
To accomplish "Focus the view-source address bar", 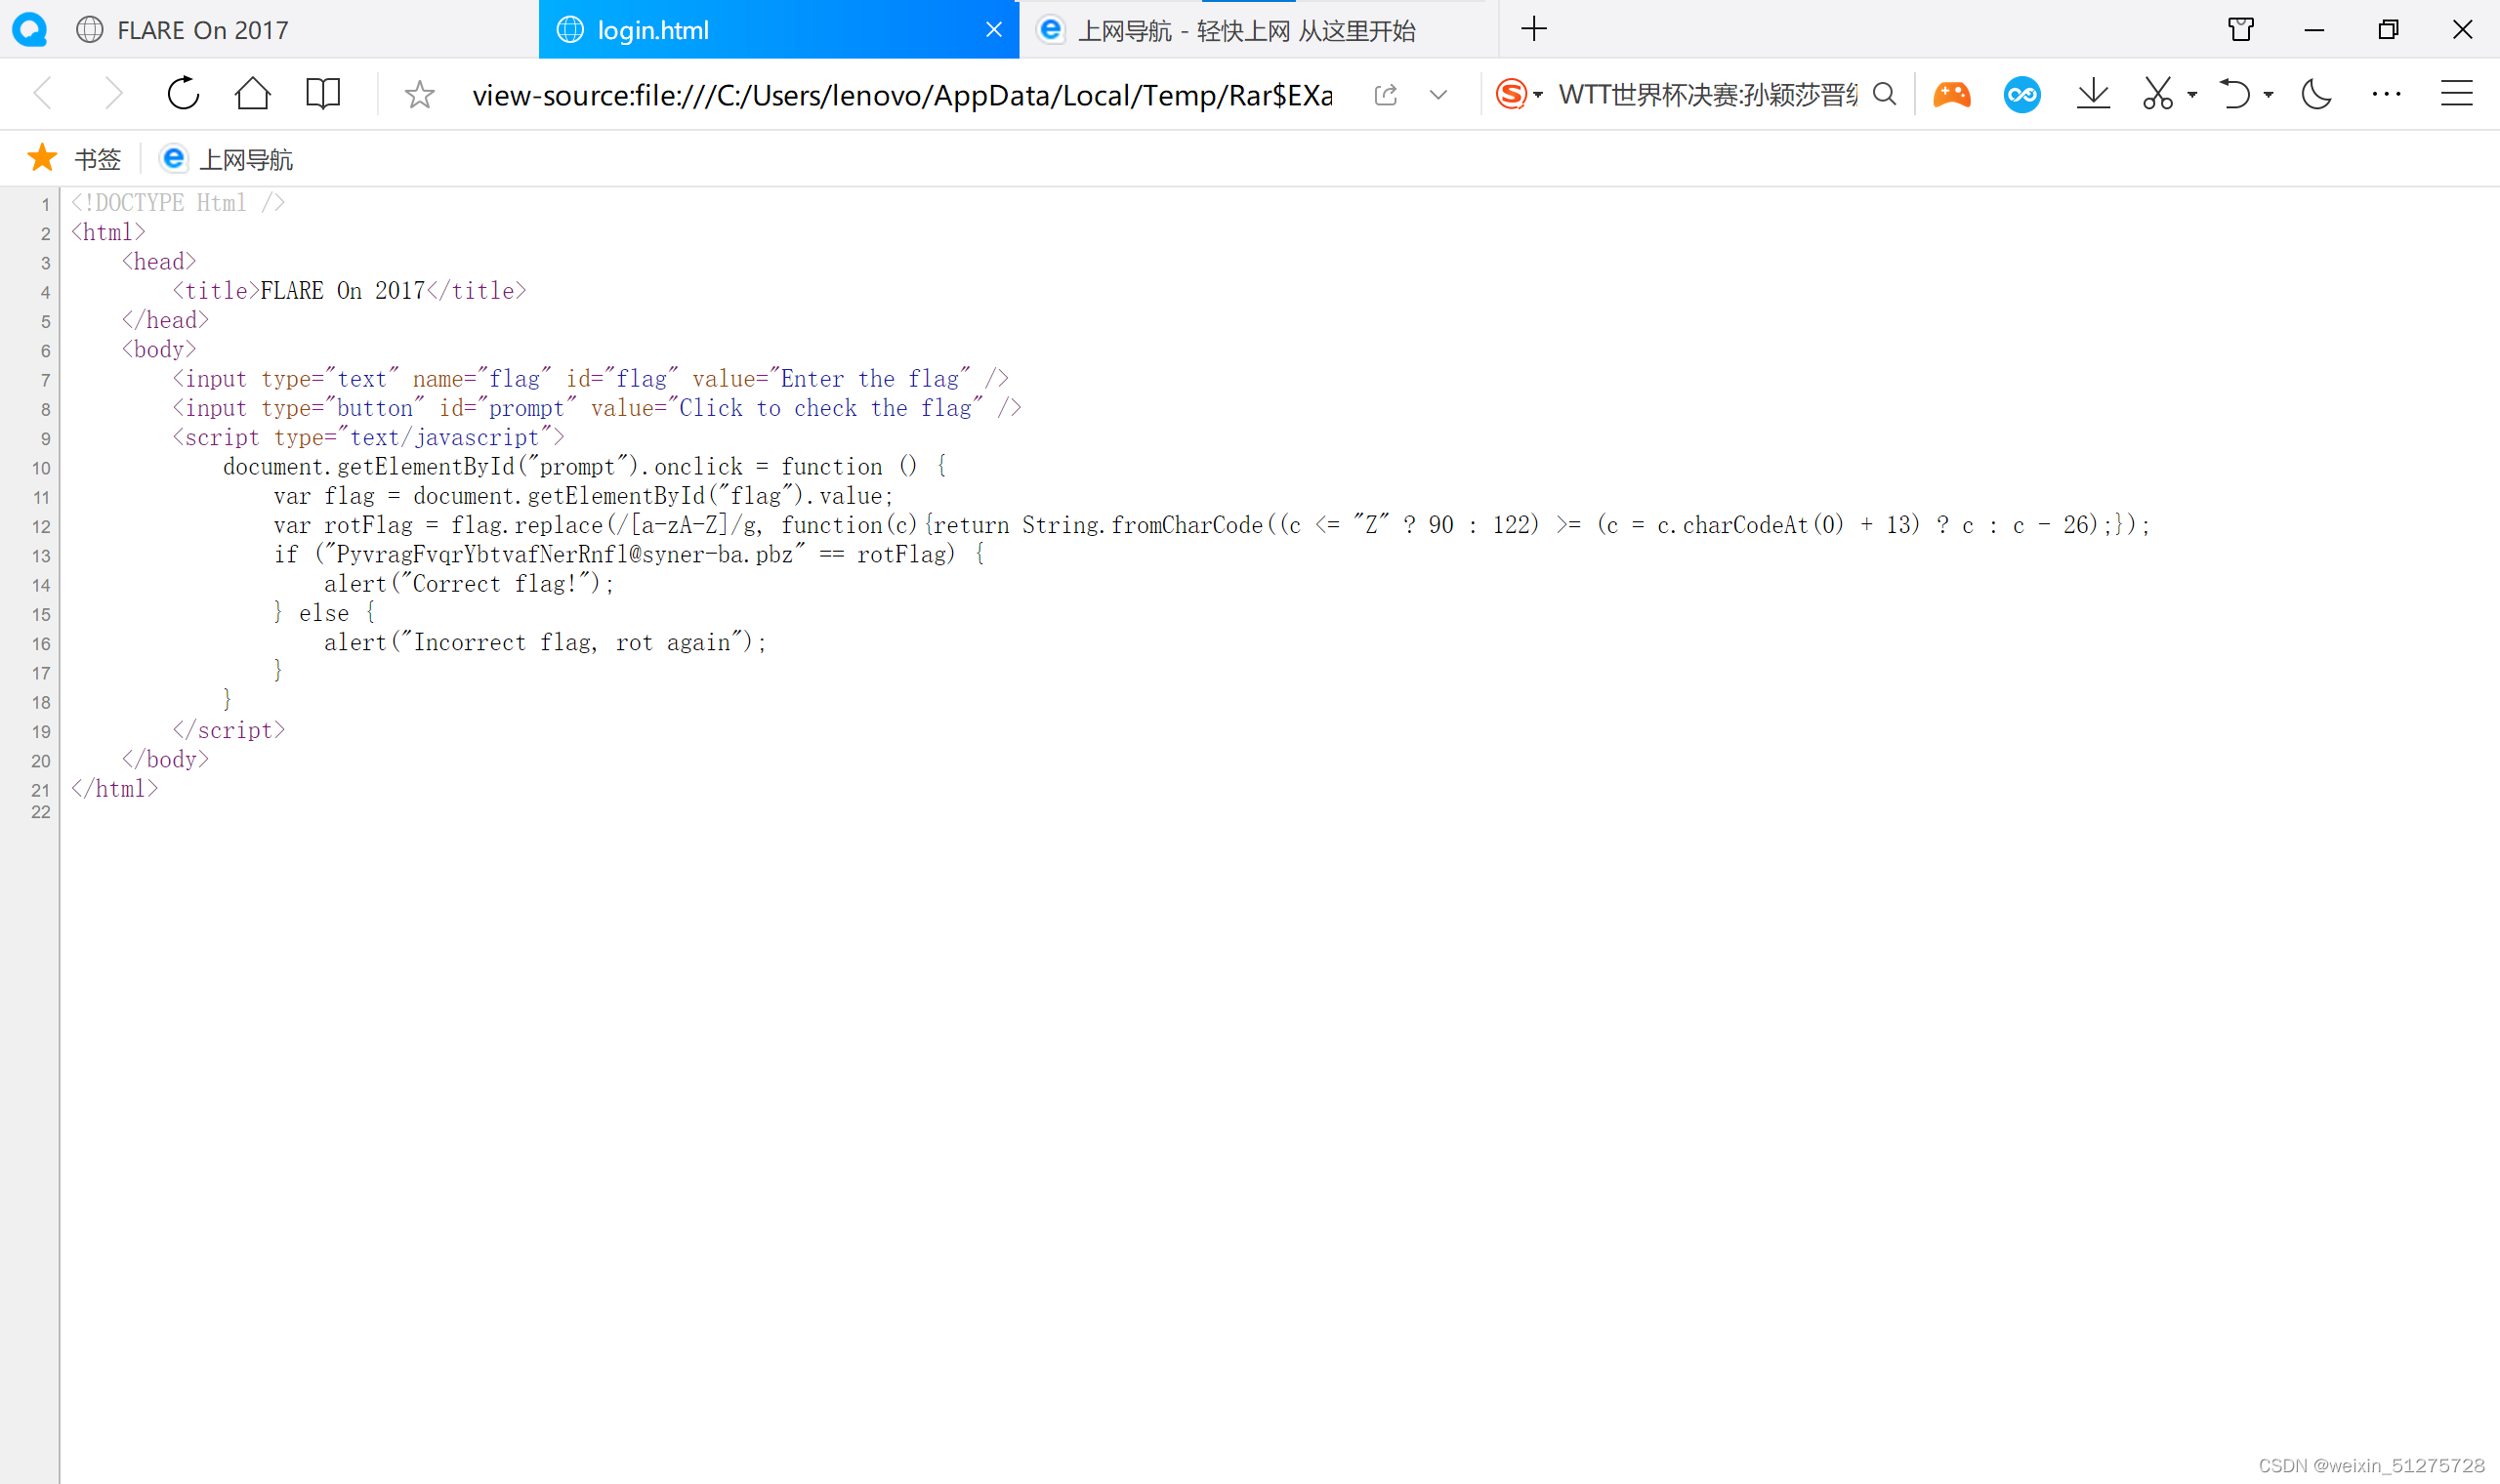I will tap(902, 95).
